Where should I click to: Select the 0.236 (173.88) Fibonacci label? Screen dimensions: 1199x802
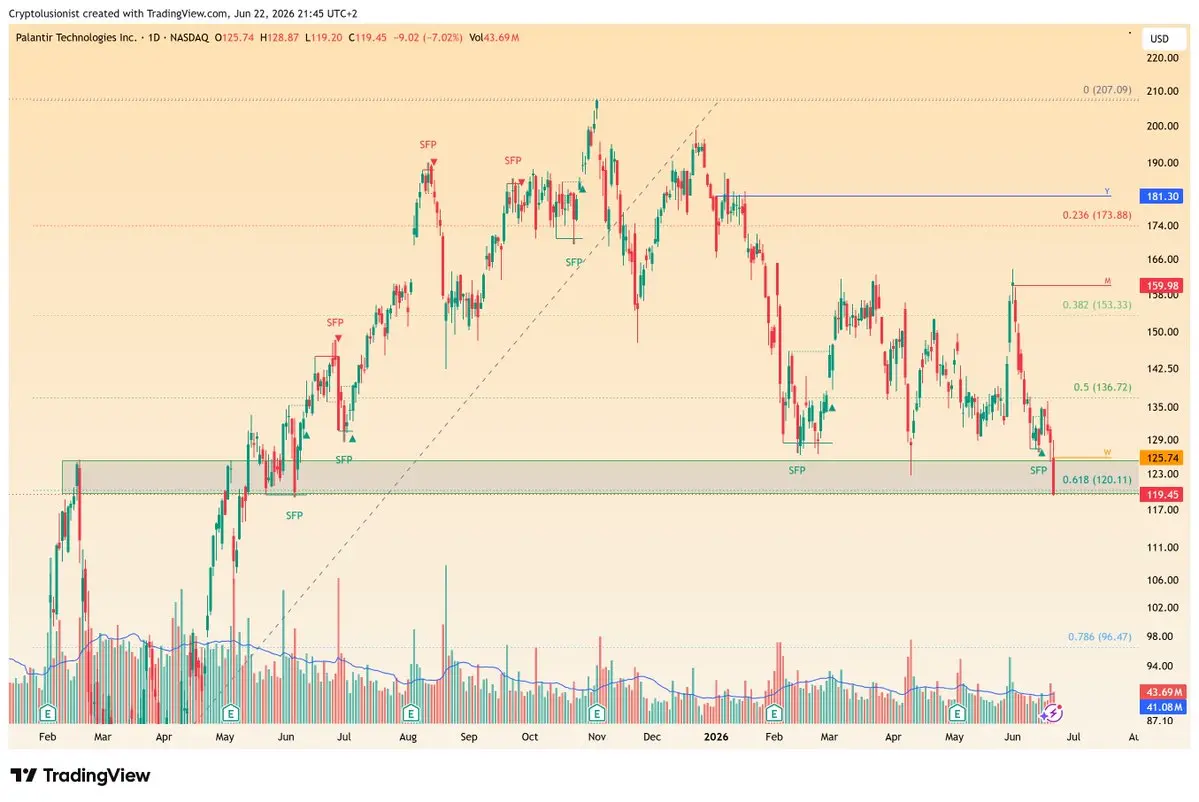click(x=1097, y=215)
